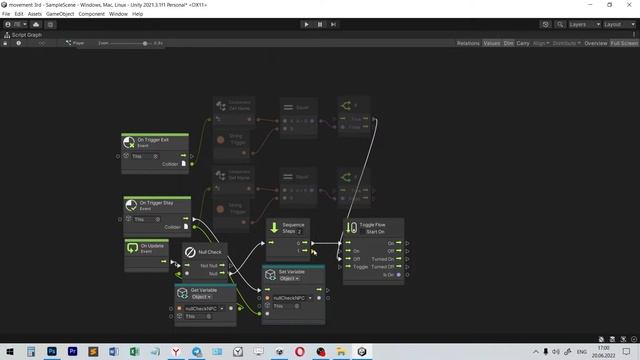640x360 pixels.
Task: Open the account dropdown arrow in toolbar
Action: (x=24, y=24)
